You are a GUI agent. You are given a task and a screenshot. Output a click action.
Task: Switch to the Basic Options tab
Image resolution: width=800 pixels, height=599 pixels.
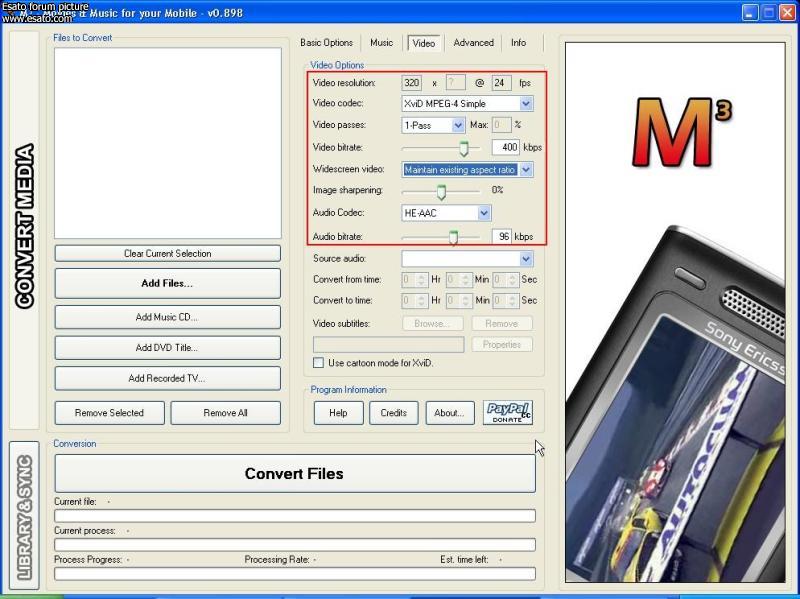(x=327, y=43)
